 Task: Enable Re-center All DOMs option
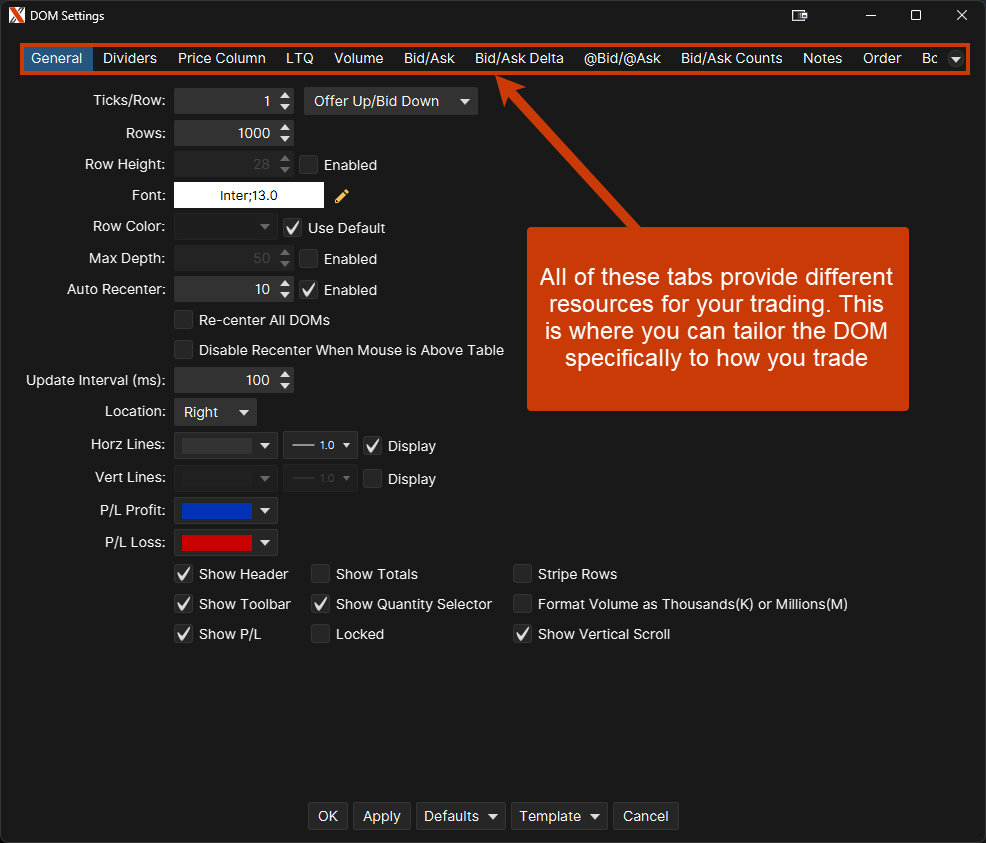(x=184, y=320)
